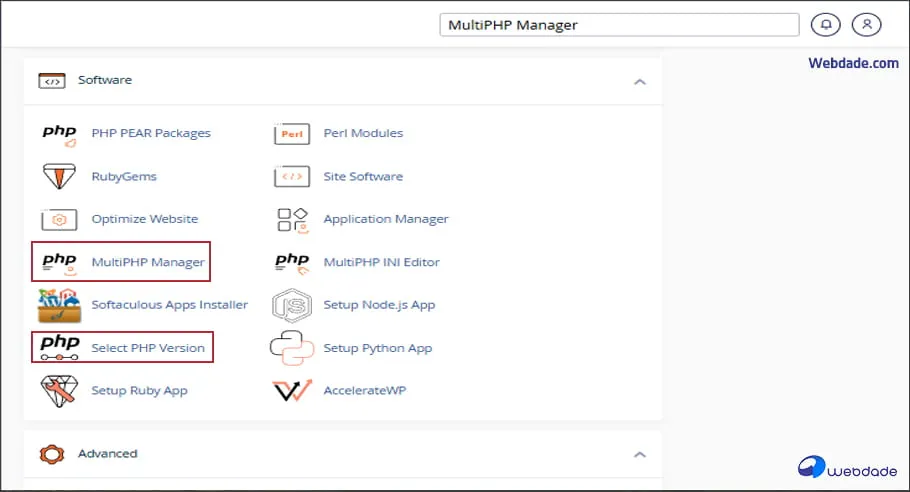The width and height of the screenshot is (910, 492).
Task: Click the notifications bell icon
Action: click(825, 25)
